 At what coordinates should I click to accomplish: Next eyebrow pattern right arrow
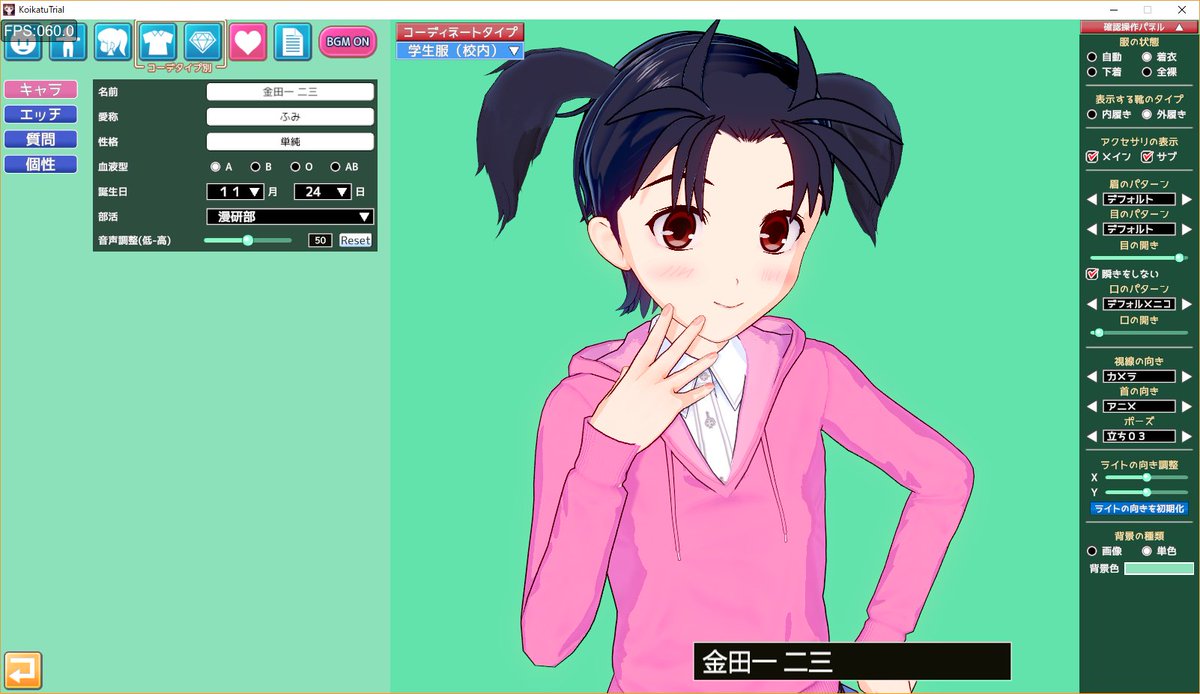click(x=1185, y=200)
